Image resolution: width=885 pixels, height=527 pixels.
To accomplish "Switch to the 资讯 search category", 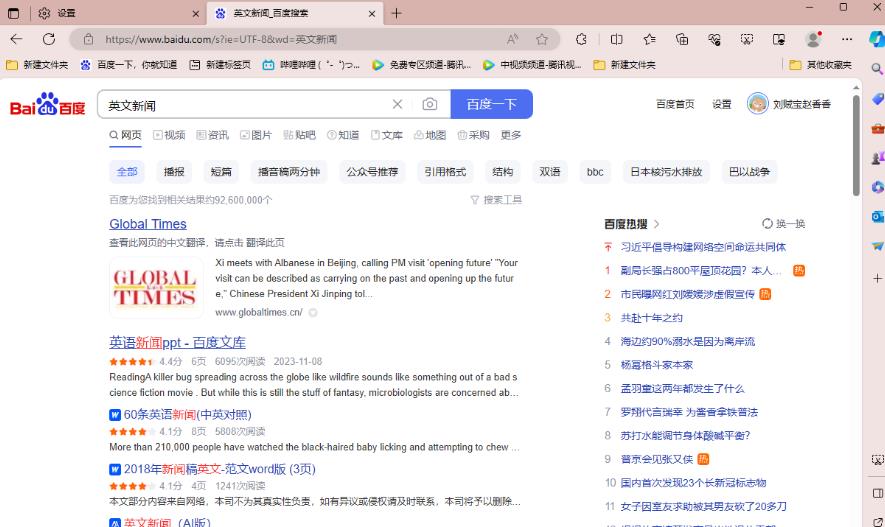I will tap(213, 135).
